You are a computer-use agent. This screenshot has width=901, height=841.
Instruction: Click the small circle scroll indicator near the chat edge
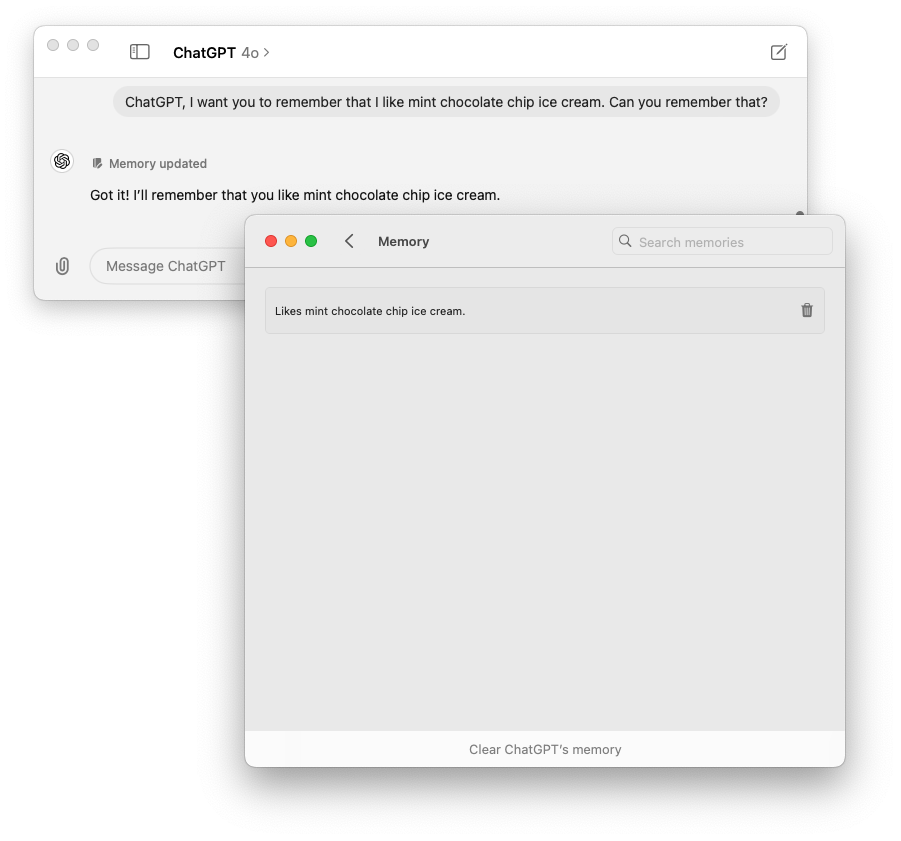click(799, 214)
